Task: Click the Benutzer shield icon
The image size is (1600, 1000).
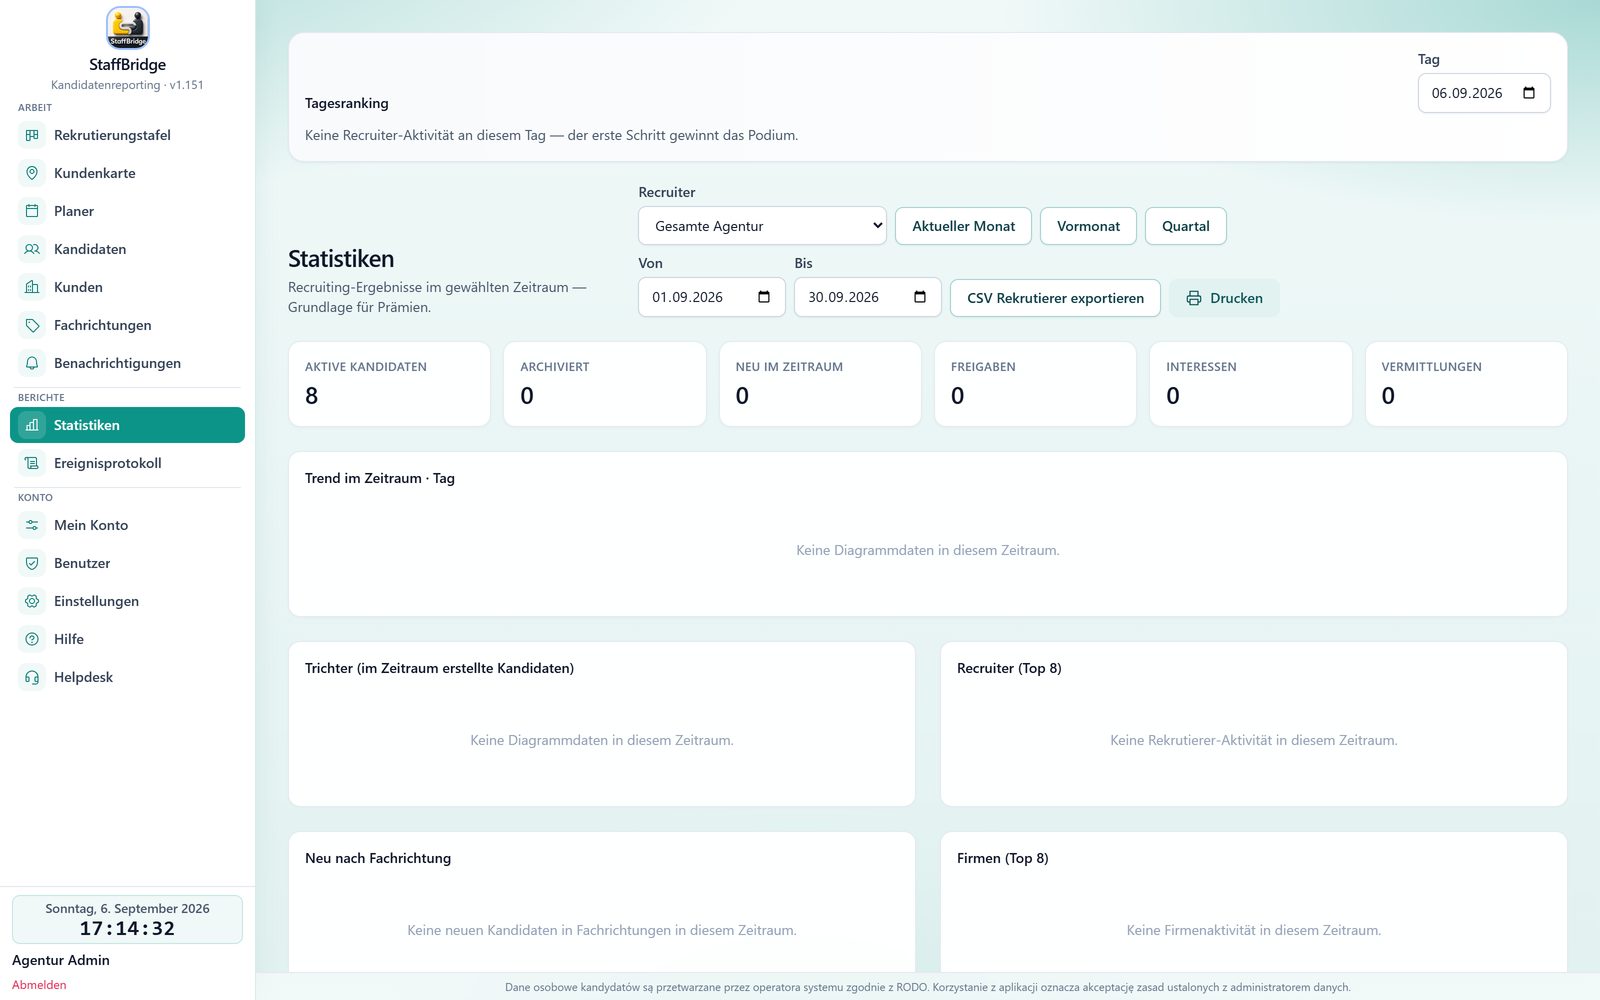Action: (32, 563)
